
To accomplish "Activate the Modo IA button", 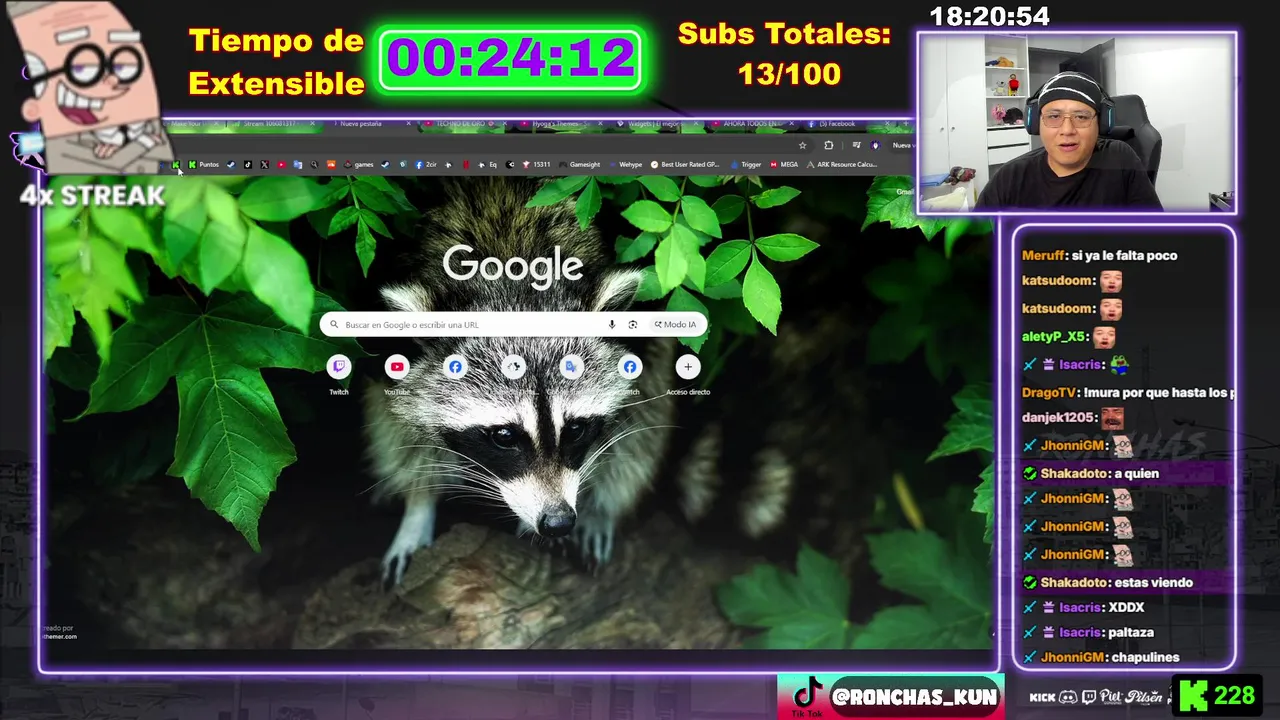I will pyautogui.click(x=676, y=325).
